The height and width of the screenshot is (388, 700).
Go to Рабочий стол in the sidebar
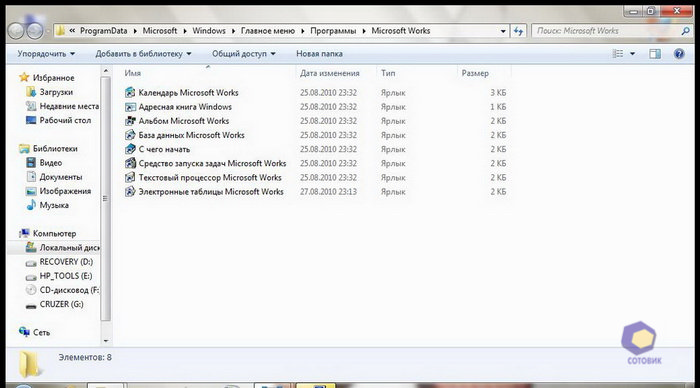[x=65, y=121]
